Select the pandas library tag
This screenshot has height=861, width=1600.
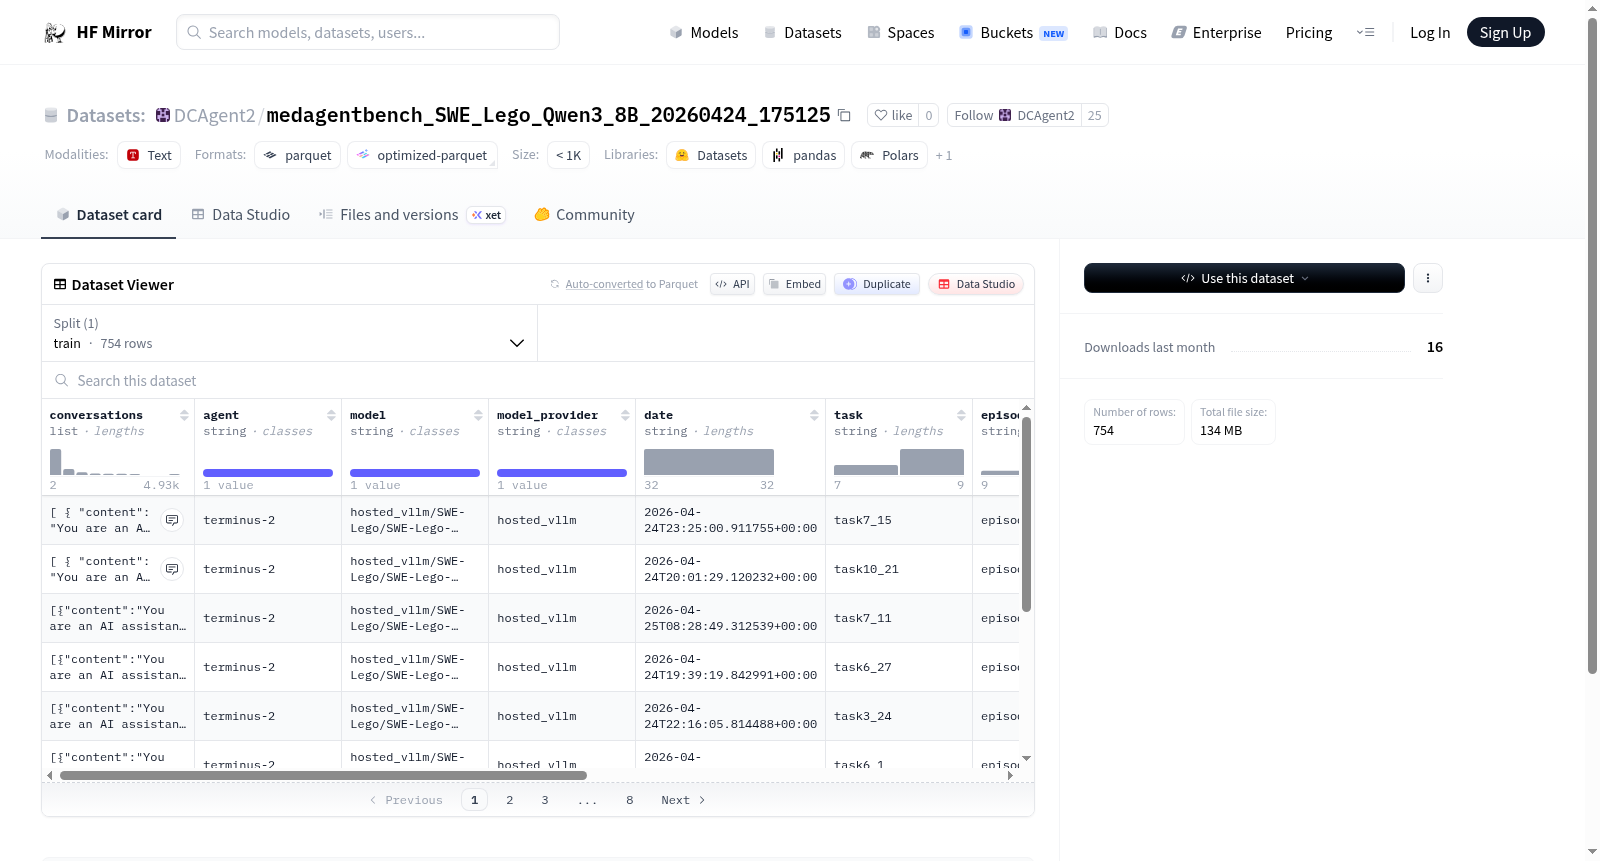(x=804, y=155)
